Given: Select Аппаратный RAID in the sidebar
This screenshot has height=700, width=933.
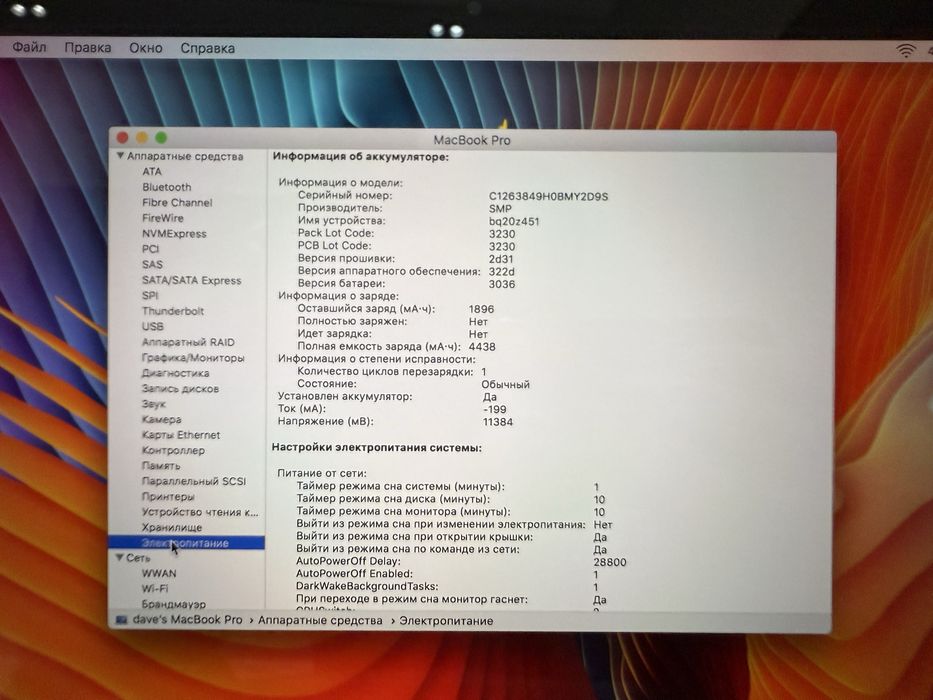Looking at the screenshot, I should (x=188, y=342).
